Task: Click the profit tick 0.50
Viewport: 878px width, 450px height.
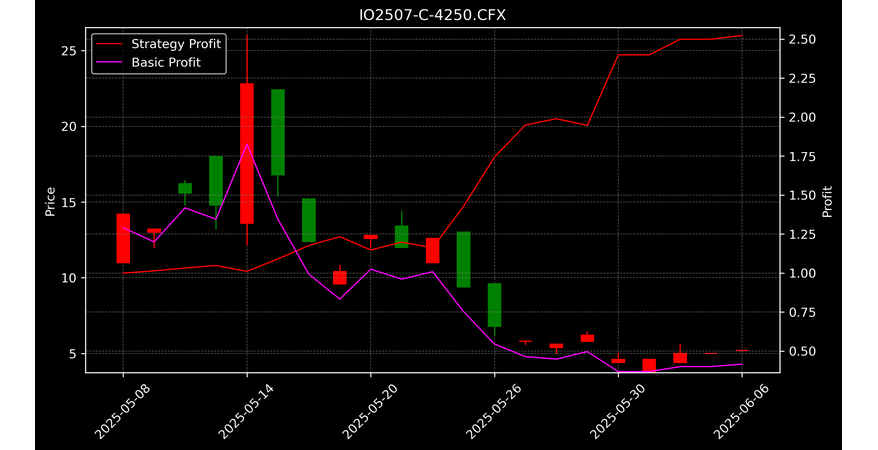Action: click(800, 351)
